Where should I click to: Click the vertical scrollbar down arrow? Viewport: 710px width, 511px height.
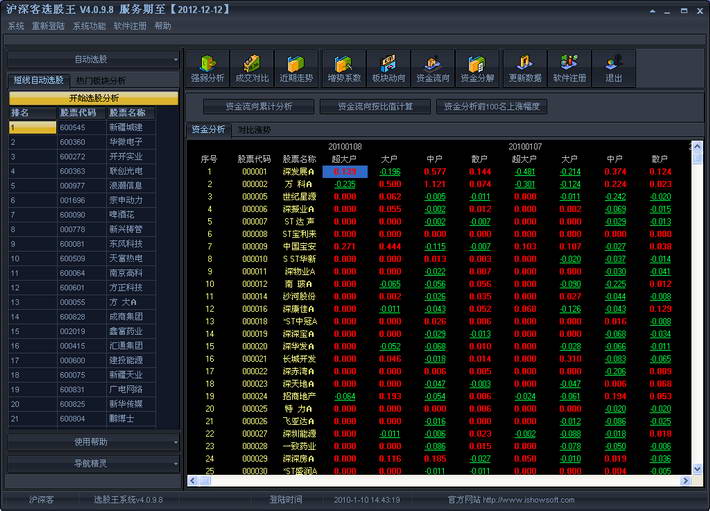click(x=697, y=469)
